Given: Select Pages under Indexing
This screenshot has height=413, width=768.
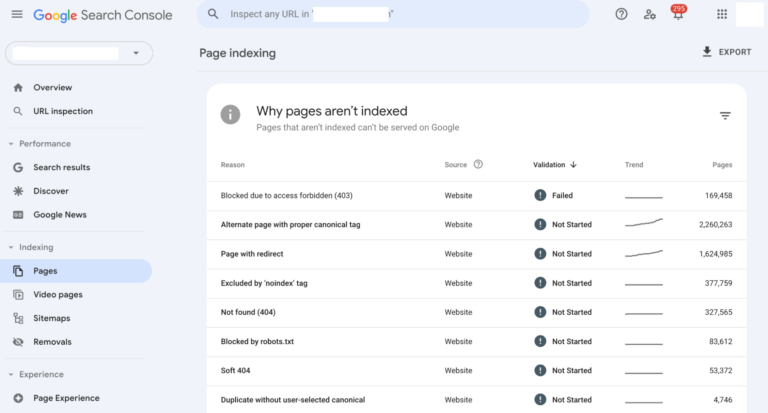Looking at the screenshot, I should (x=76, y=271).
